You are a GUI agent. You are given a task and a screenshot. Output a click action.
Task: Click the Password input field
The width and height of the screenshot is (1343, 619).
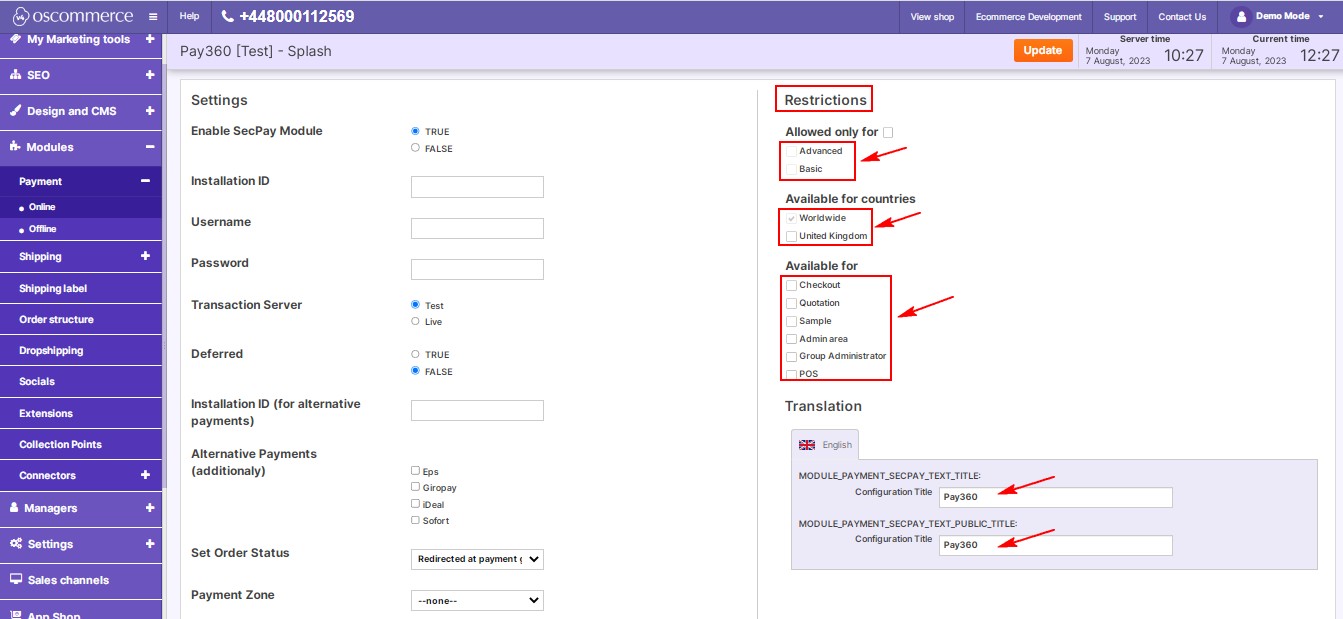tap(477, 269)
